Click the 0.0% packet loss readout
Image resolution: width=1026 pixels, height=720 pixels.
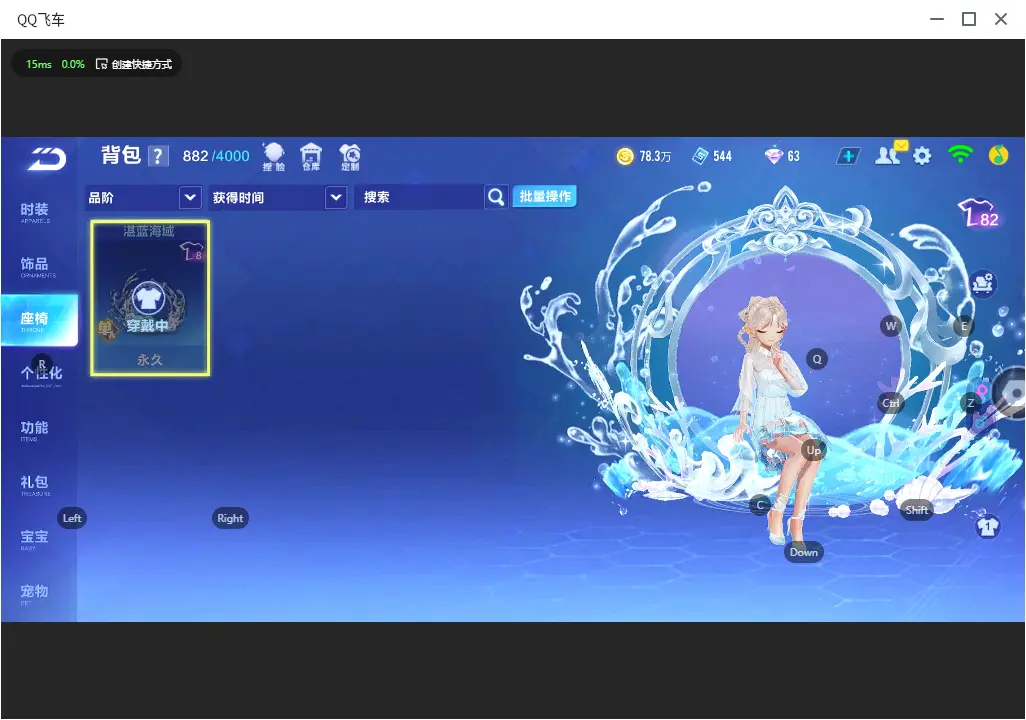point(73,64)
